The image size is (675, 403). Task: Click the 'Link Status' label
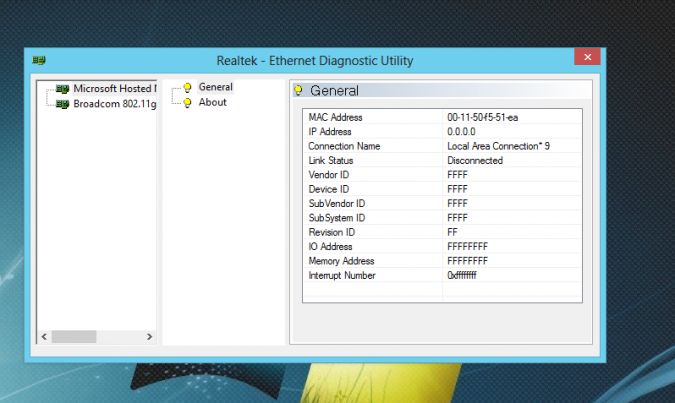tap(331, 161)
